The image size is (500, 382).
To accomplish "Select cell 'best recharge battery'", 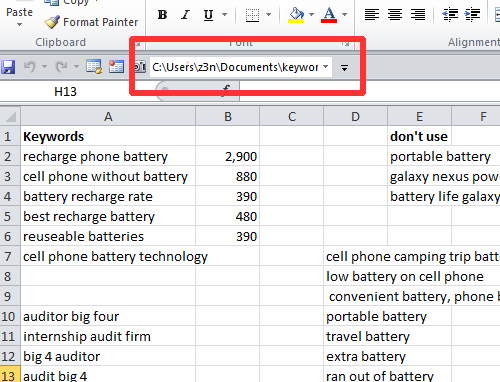I will tap(108, 217).
